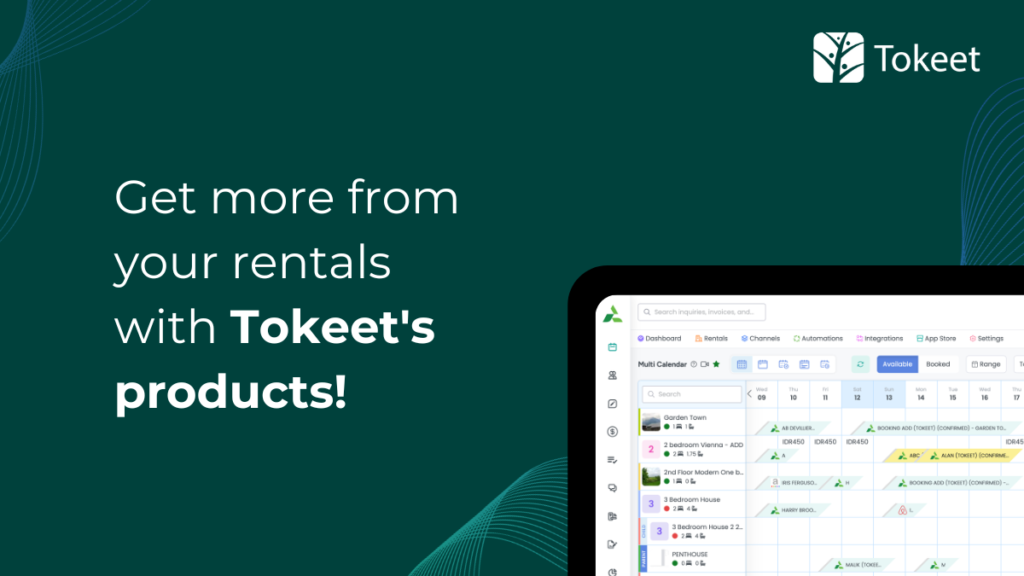
Task: Click the Search inquiries, invoices field
Action: (x=701, y=312)
